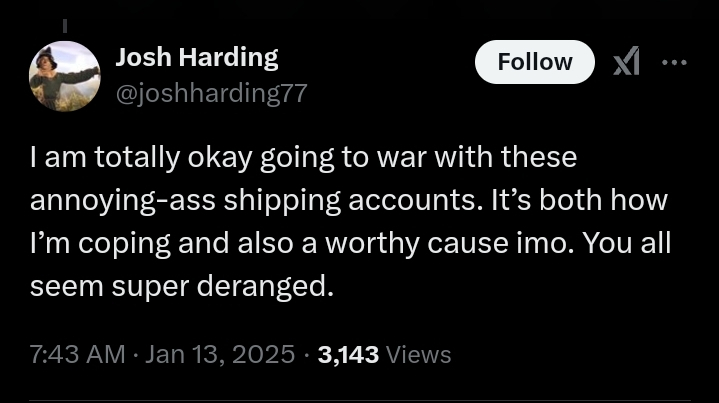Click the 7:43 AM timestamp
Image resolution: width=719 pixels, height=403 pixels.
click(78, 354)
